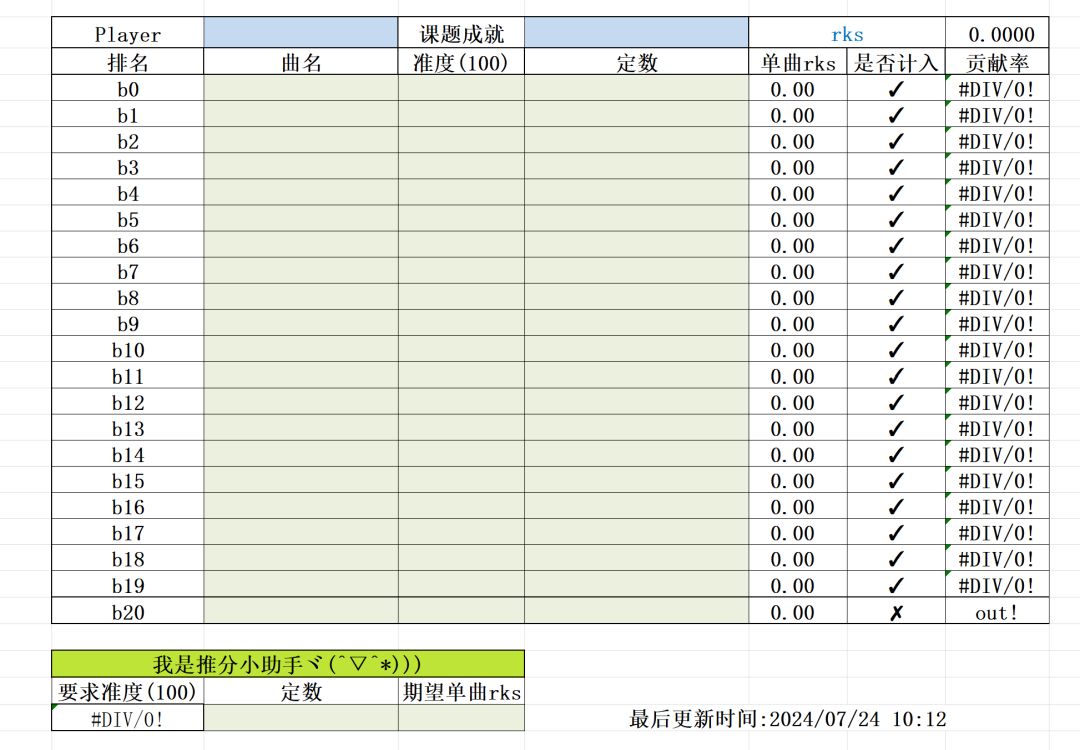Select the #DIV/0! error cell in row b5
Viewport: 1080px width, 750px height.
pos(997,220)
